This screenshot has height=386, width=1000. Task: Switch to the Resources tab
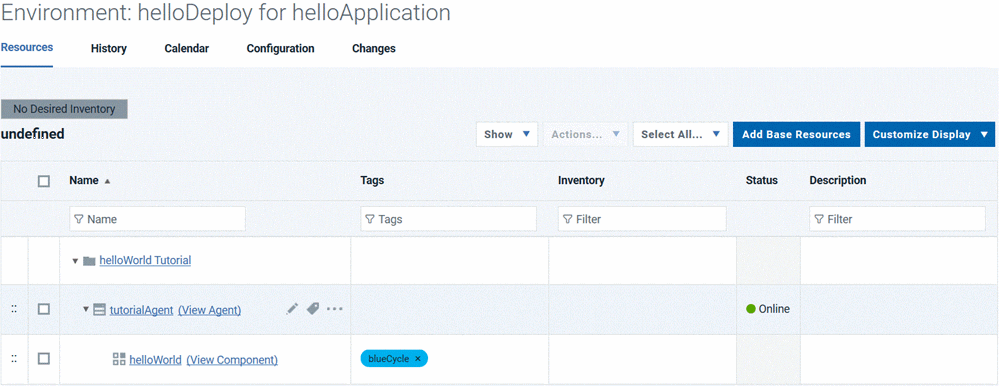(27, 48)
